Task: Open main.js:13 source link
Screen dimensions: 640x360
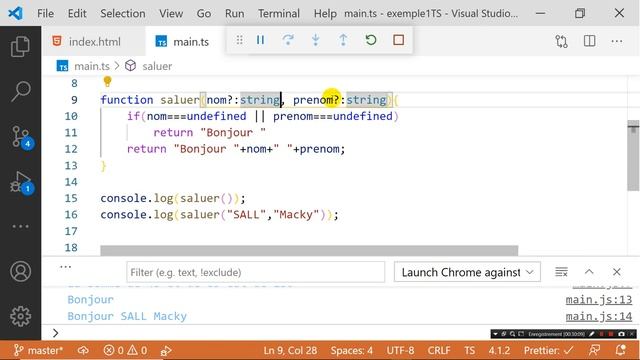Action: coord(598,300)
